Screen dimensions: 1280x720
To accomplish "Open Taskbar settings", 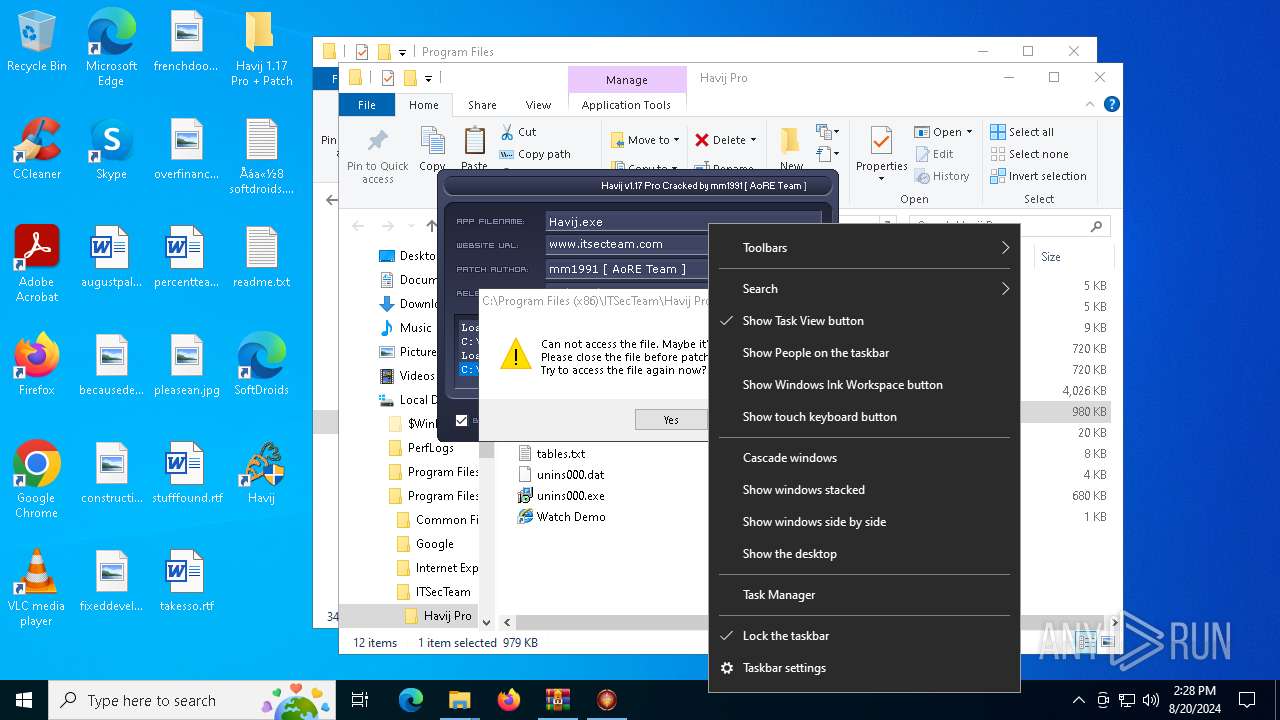I will click(x=864, y=668).
